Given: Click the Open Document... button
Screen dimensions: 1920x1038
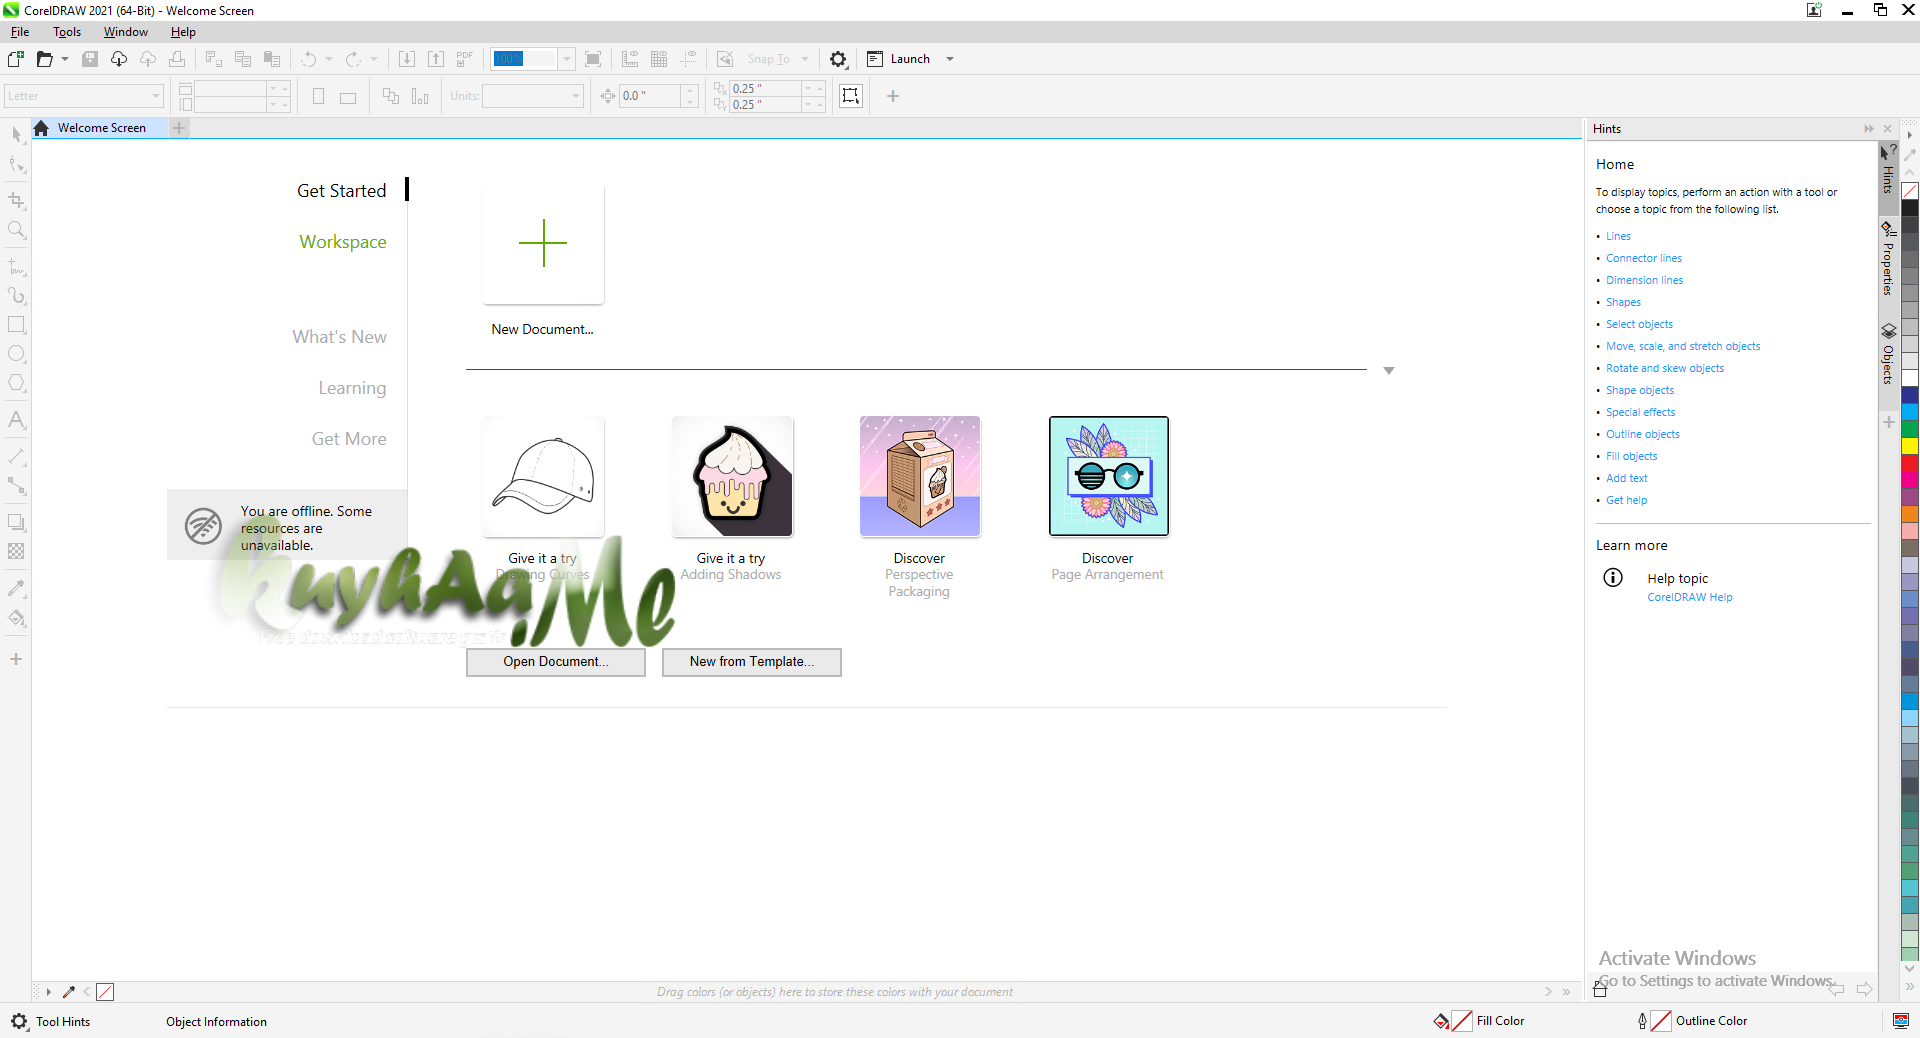Looking at the screenshot, I should point(556,662).
